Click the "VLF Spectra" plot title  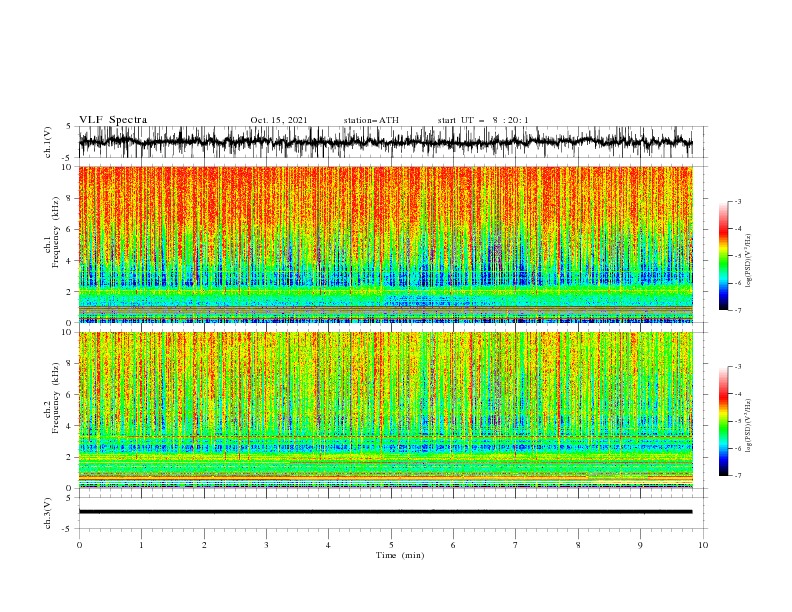[x=113, y=120]
